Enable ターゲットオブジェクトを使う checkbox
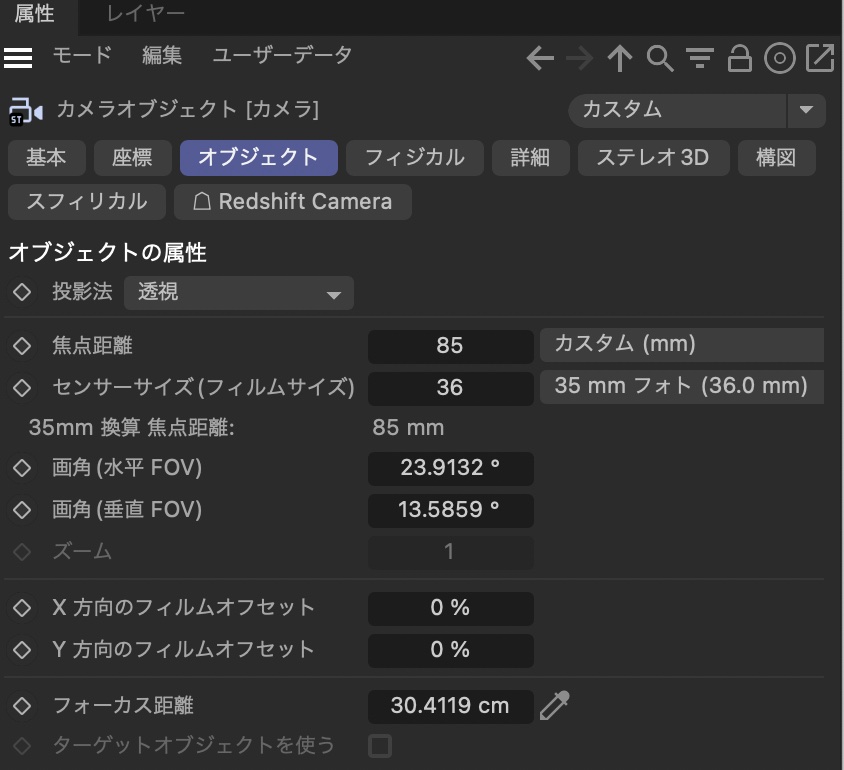Viewport: 844px width, 770px height. click(x=380, y=745)
